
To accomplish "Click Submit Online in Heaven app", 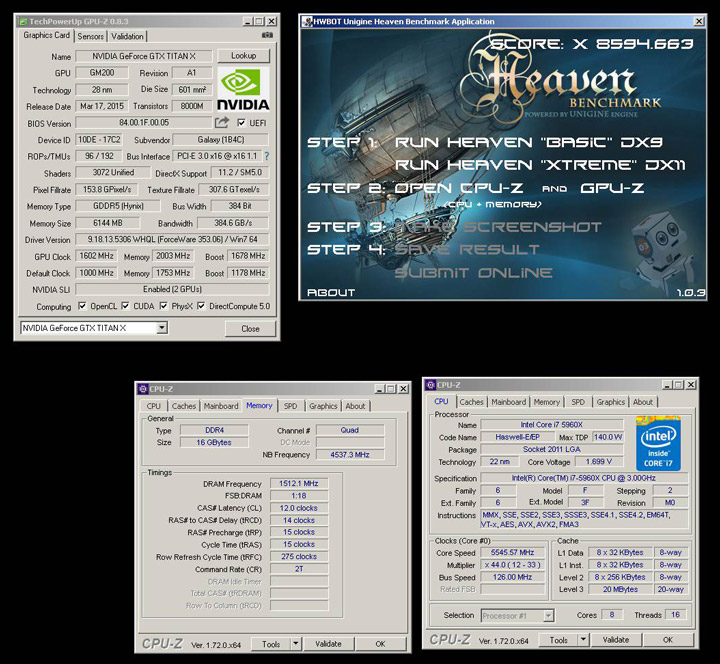I will 473,273.
